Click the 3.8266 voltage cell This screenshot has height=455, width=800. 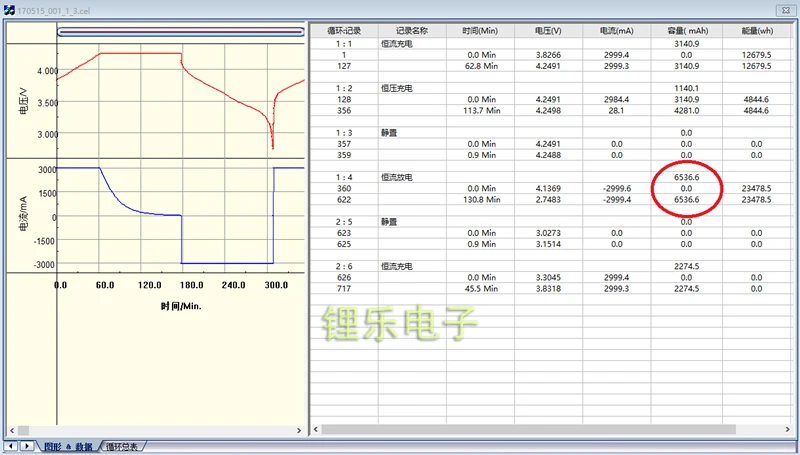(x=548, y=55)
